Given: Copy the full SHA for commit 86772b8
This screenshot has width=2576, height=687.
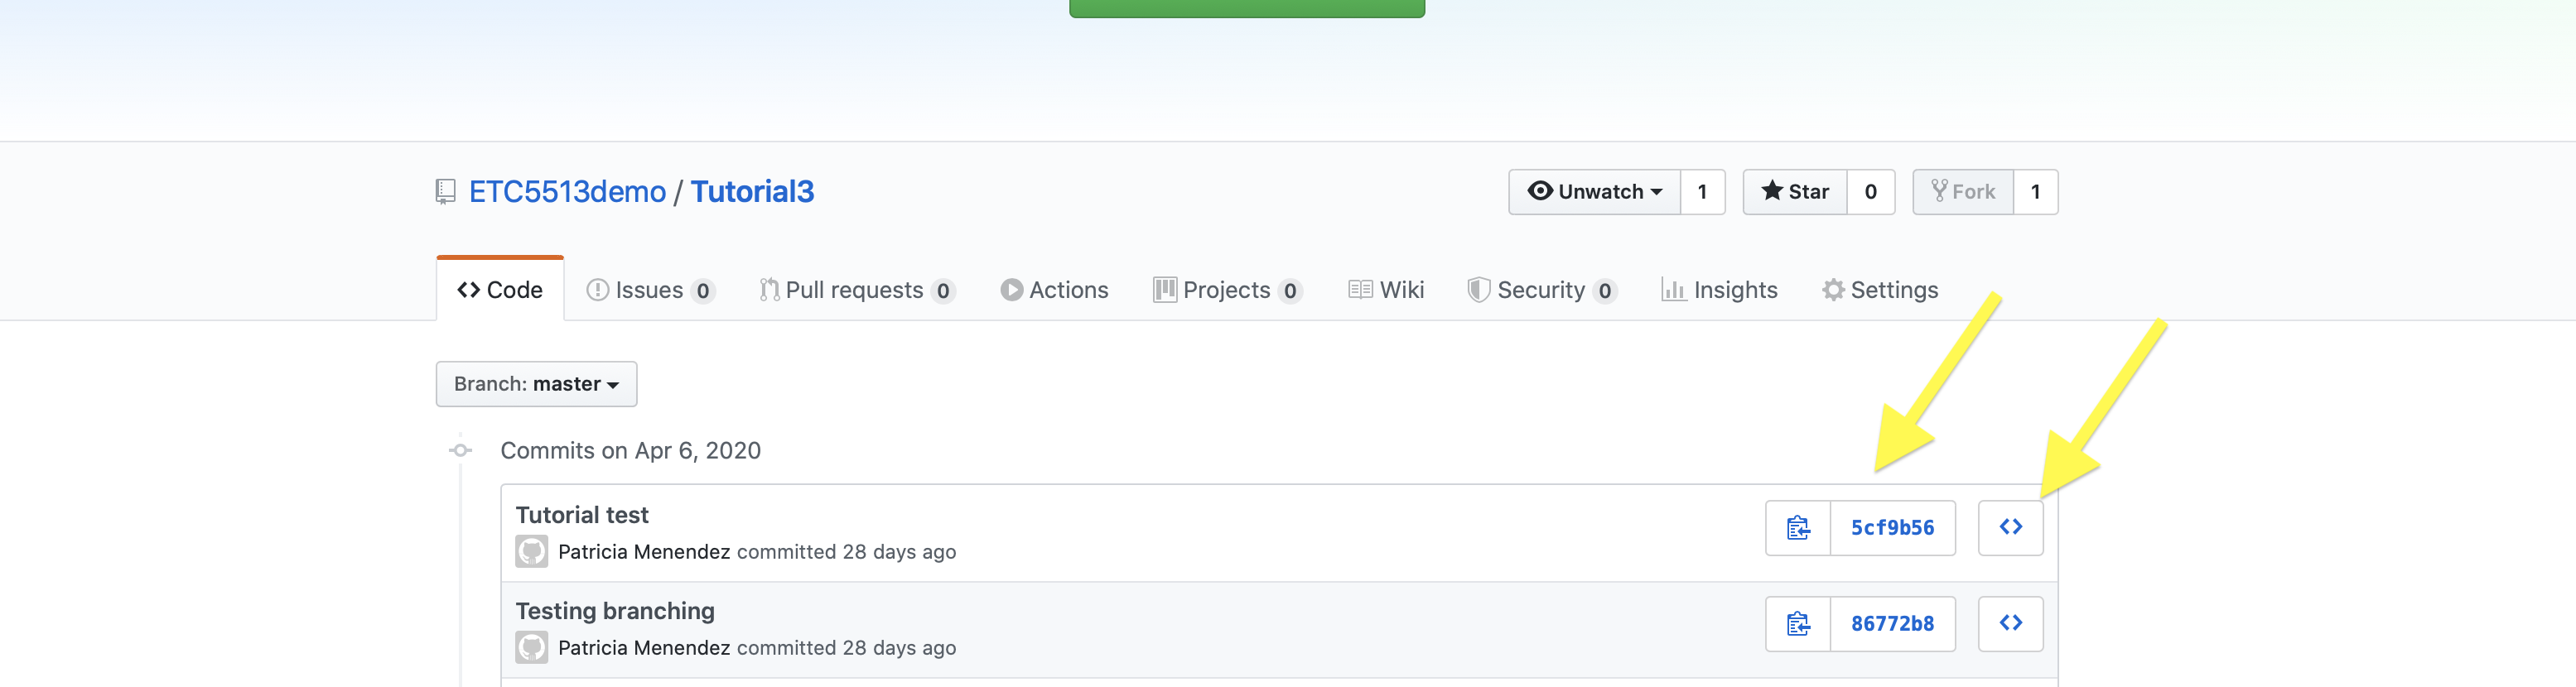Looking at the screenshot, I should click(x=1797, y=623).
